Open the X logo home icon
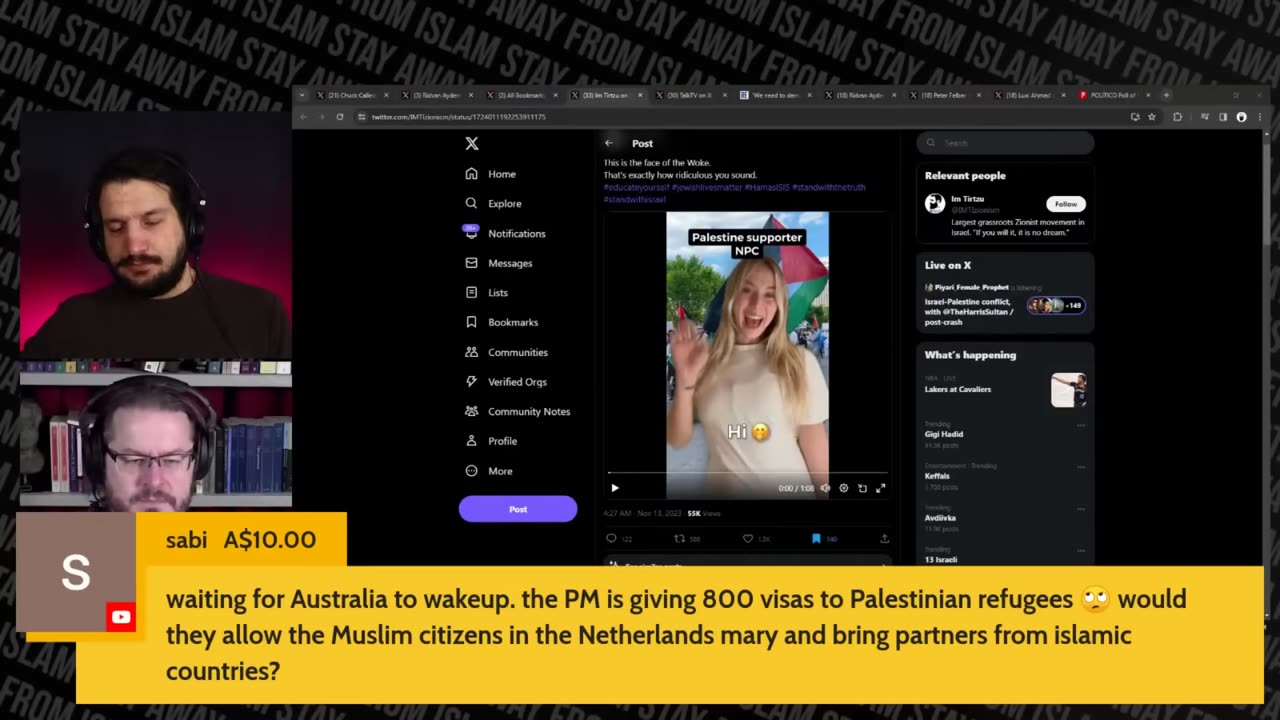Image resolution: width=1280 pixels, height=720 pixels. point(472,143)
